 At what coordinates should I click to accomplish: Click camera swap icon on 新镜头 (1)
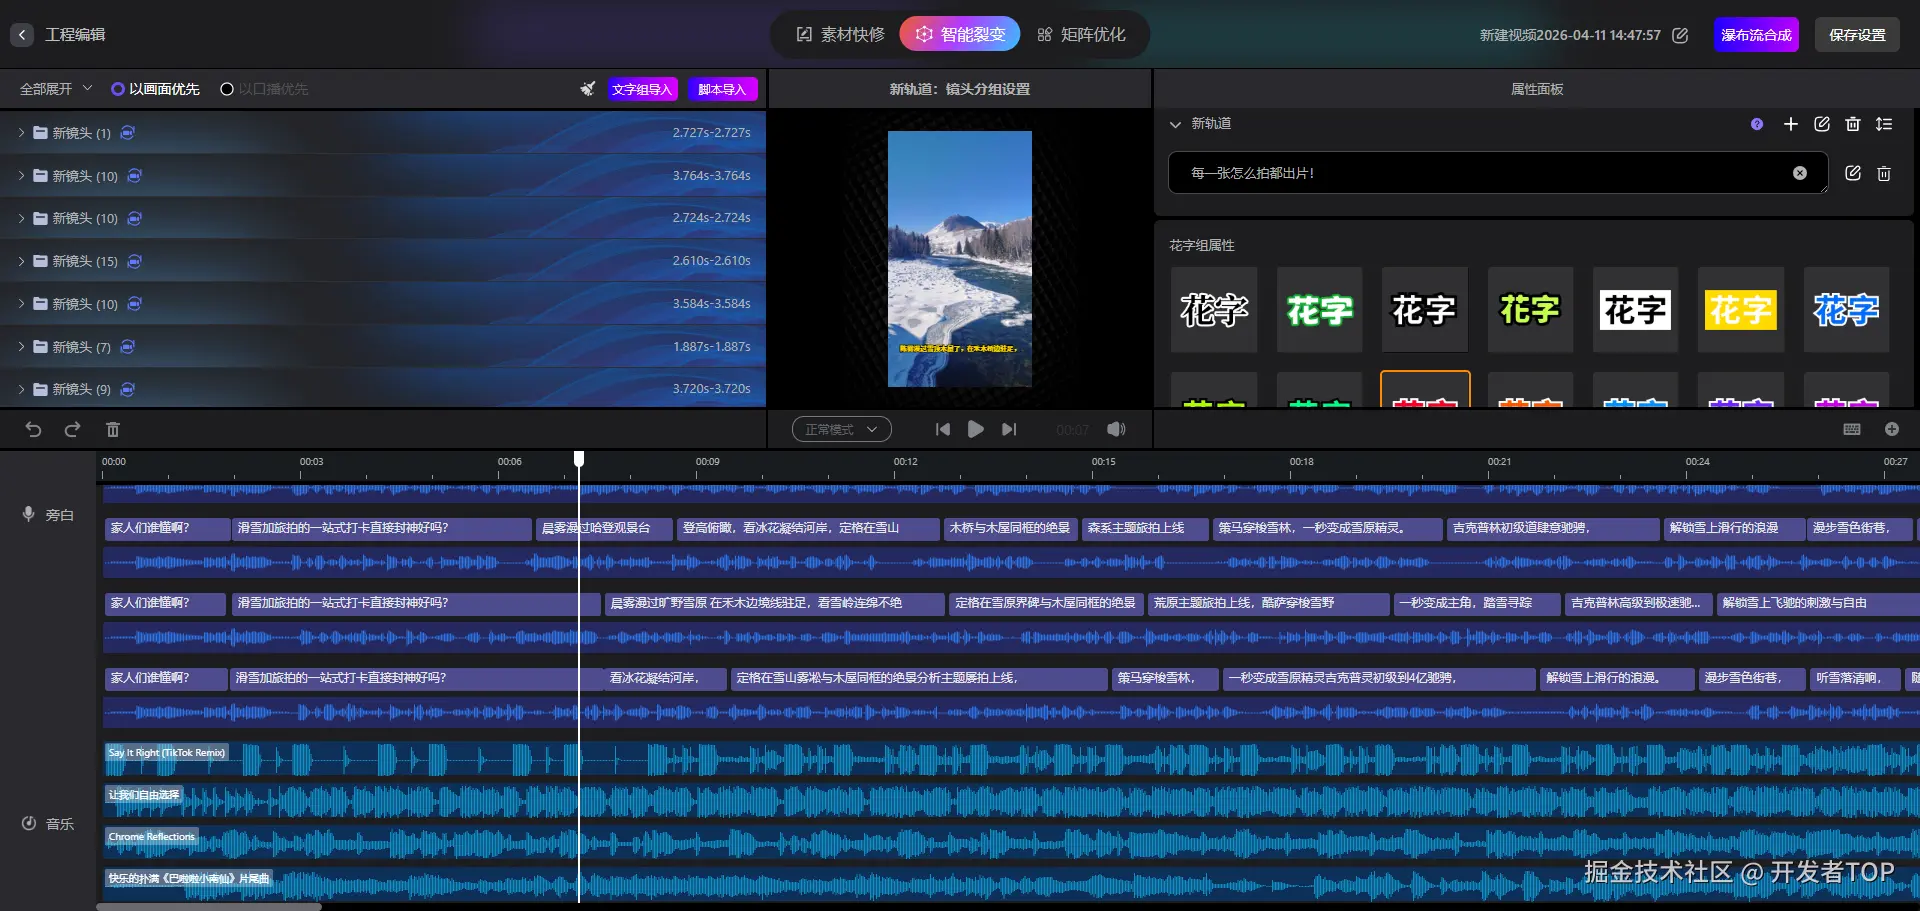point(128,133)
